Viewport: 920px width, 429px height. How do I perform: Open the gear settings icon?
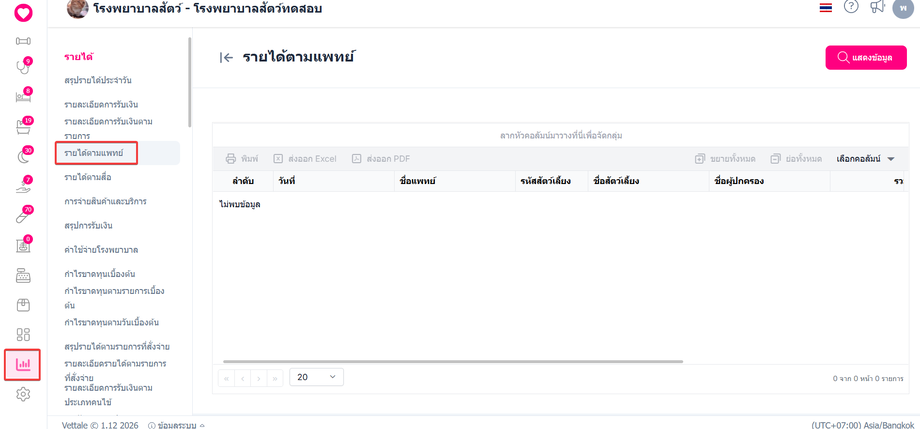pos(23,394)
